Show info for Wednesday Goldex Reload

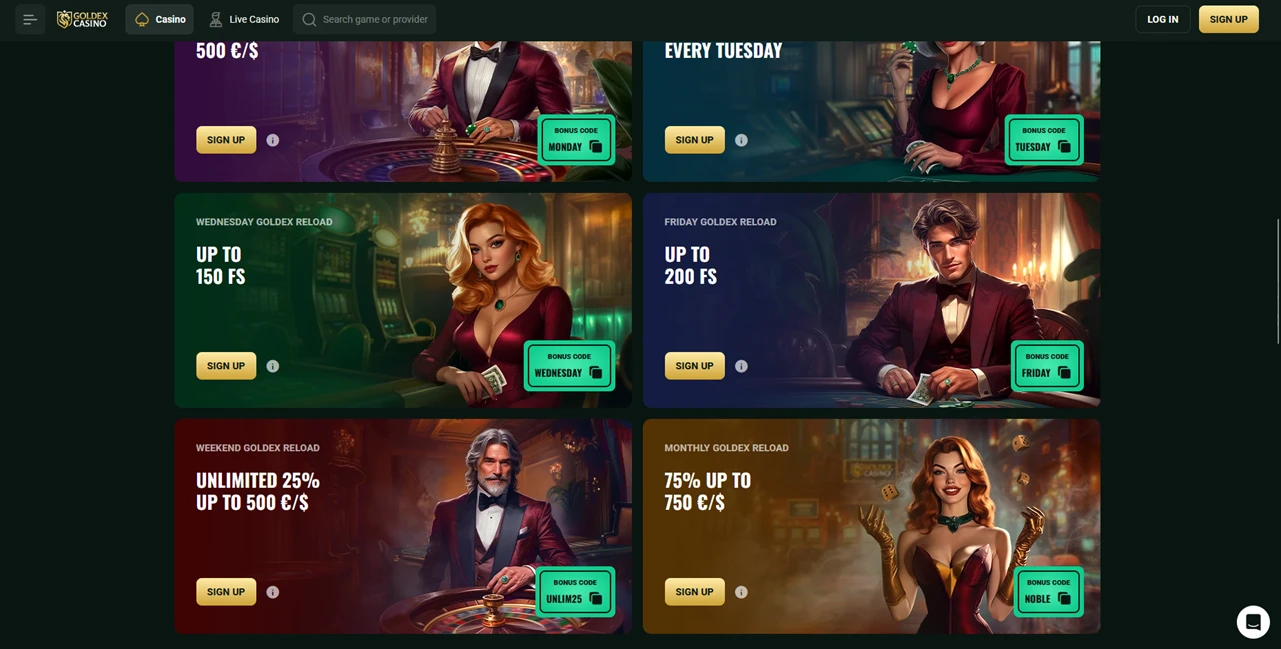tap(273, 366)
